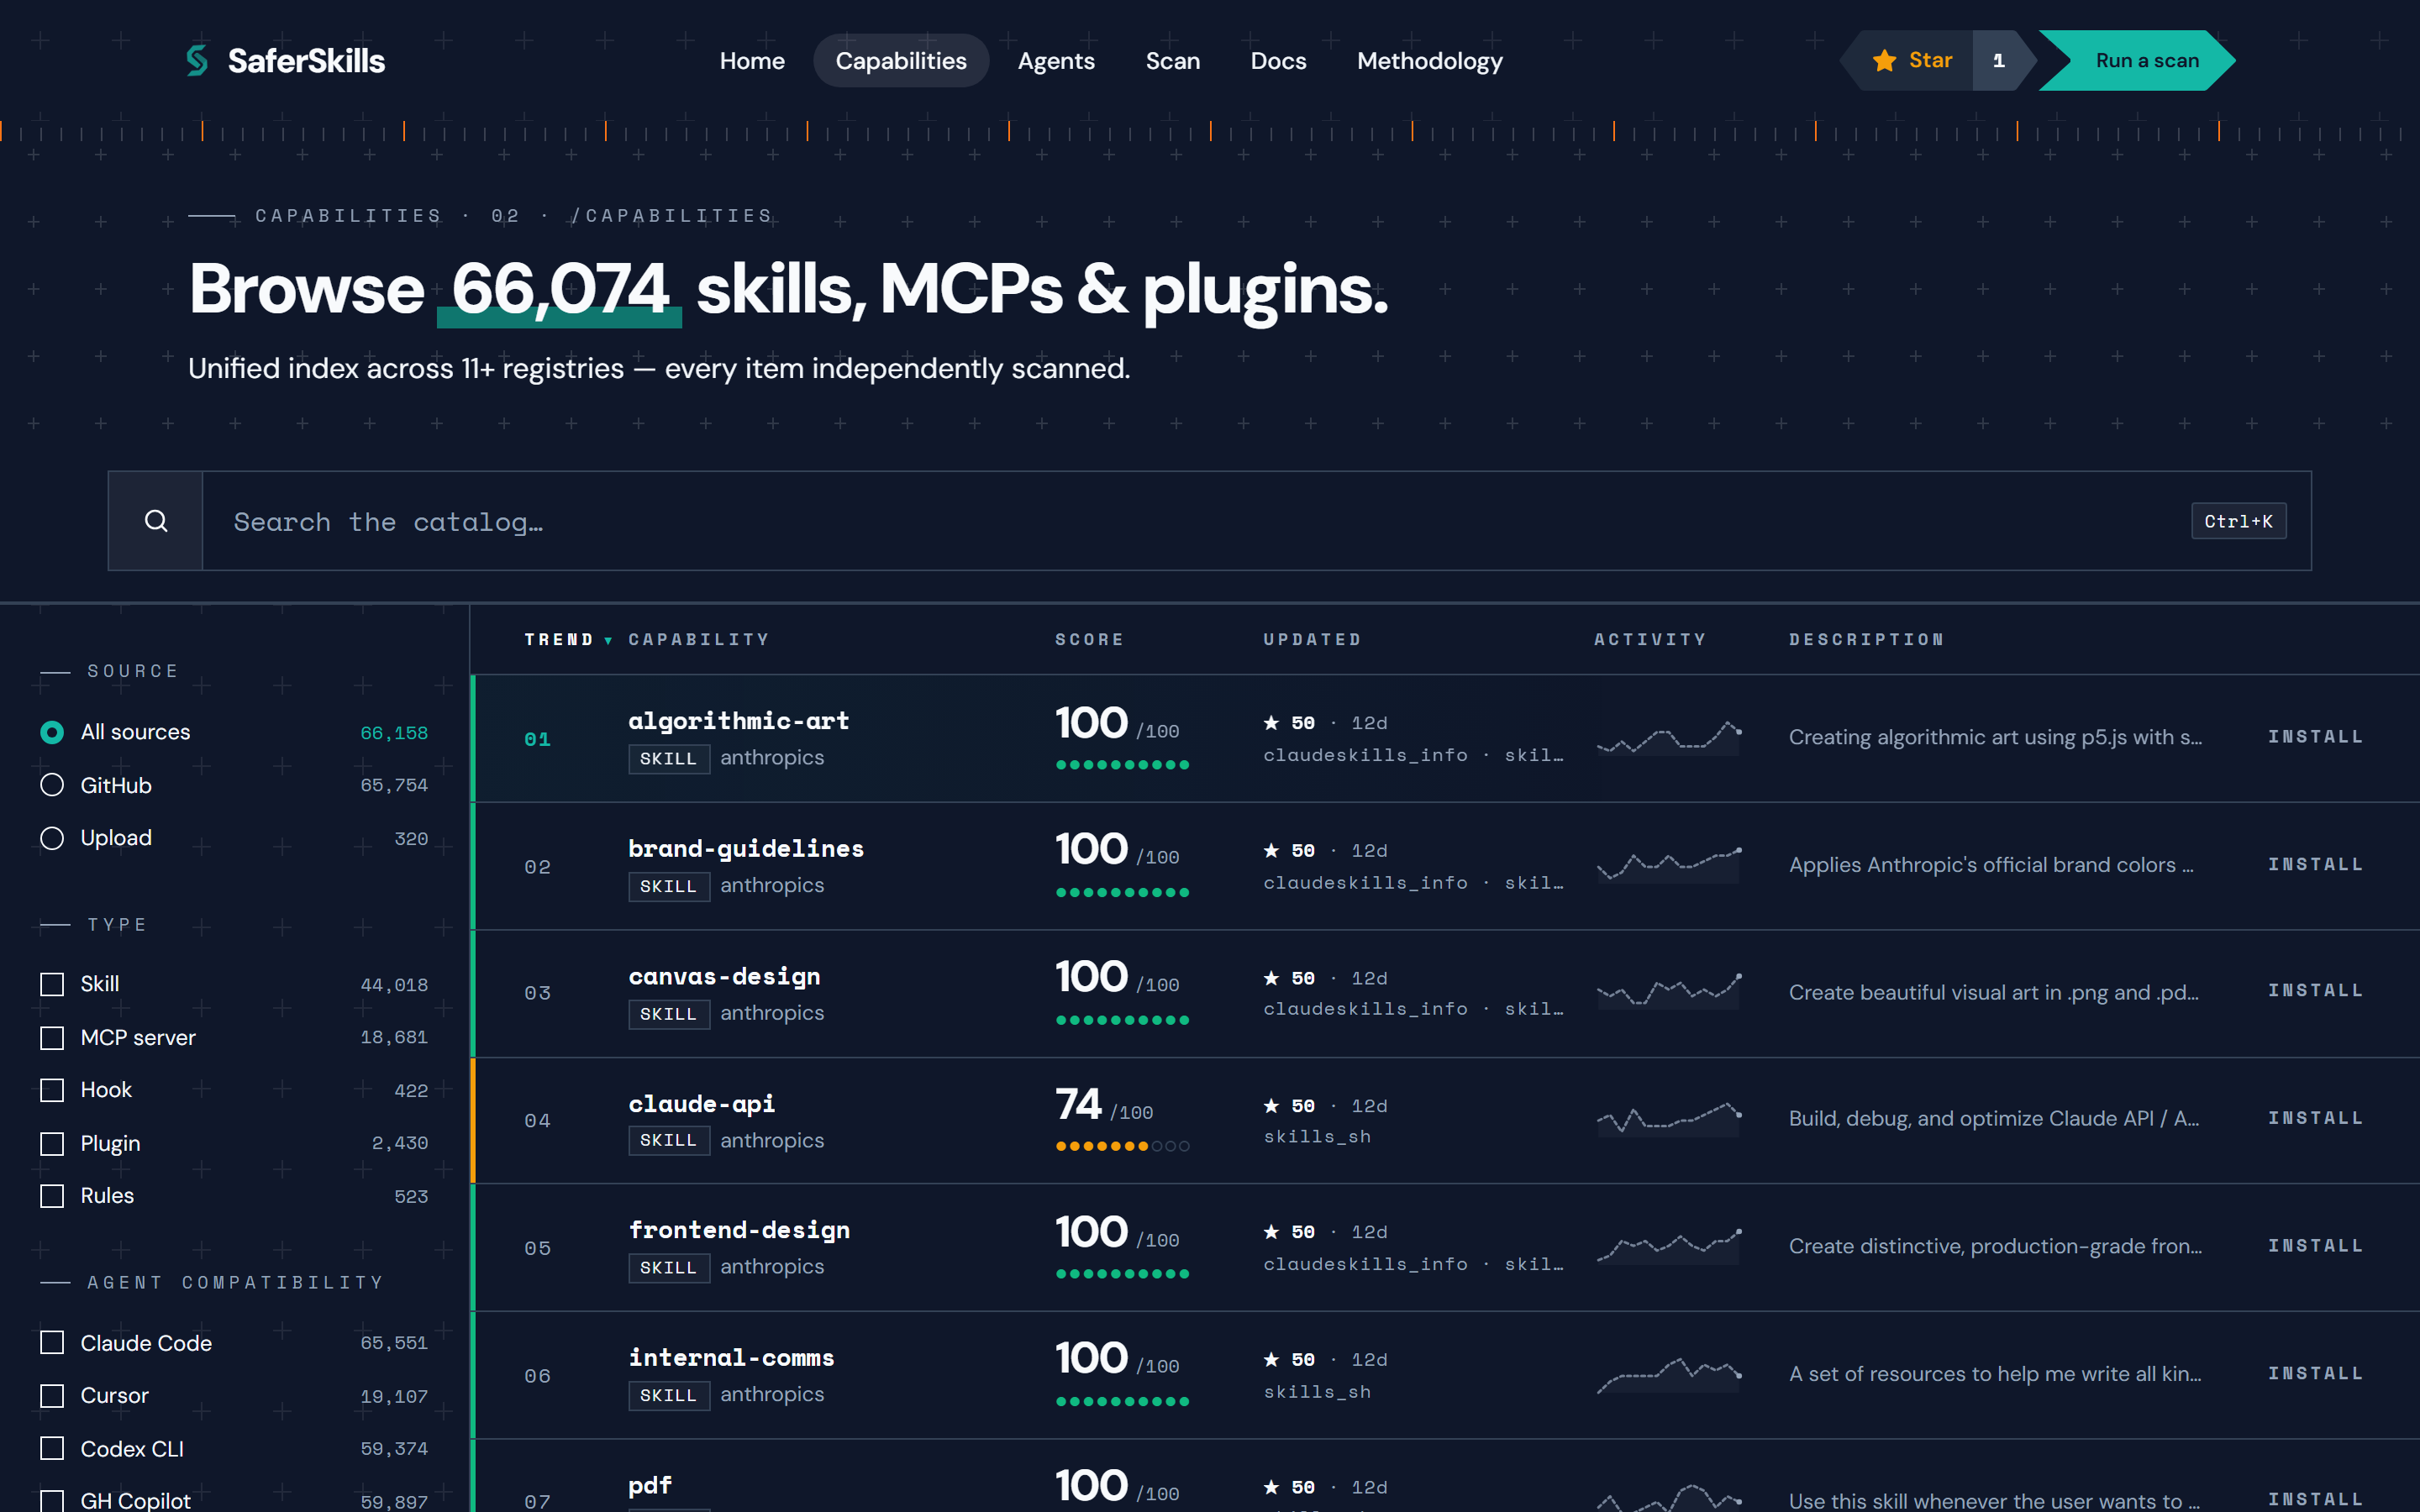Click the SKILL badge on claude-api
This screenshot has height=1512, width=2420.
[x=668, y=1140]
